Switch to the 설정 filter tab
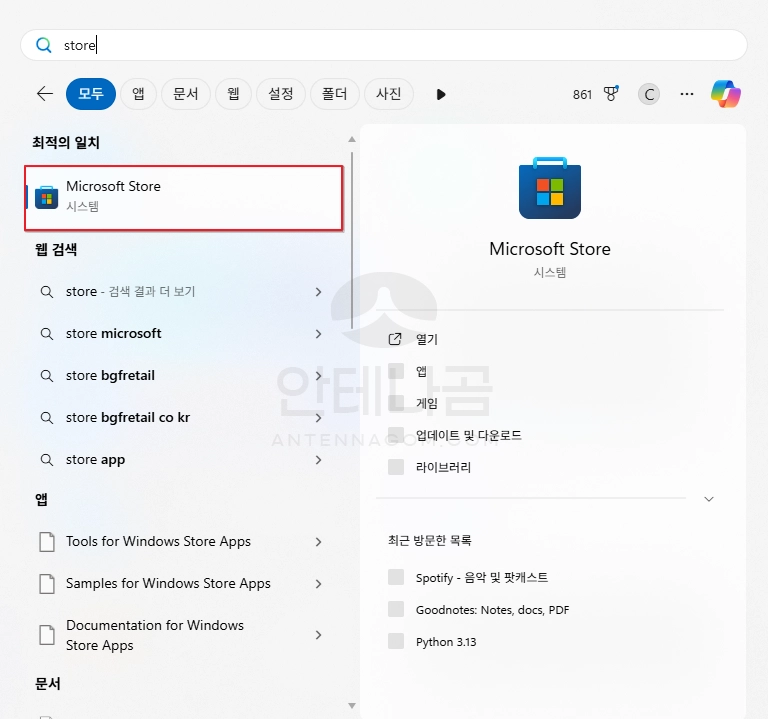 [281, 94]
